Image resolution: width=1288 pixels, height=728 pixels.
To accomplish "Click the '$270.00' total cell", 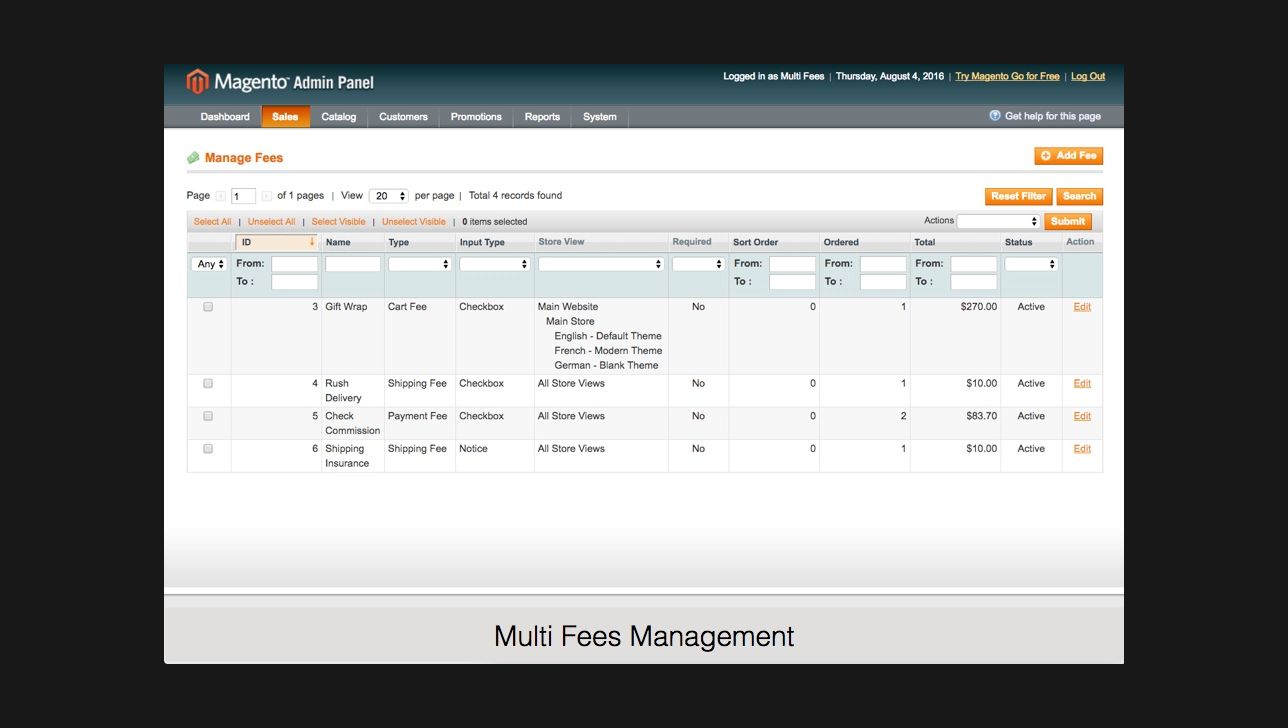I will [979, 307].
